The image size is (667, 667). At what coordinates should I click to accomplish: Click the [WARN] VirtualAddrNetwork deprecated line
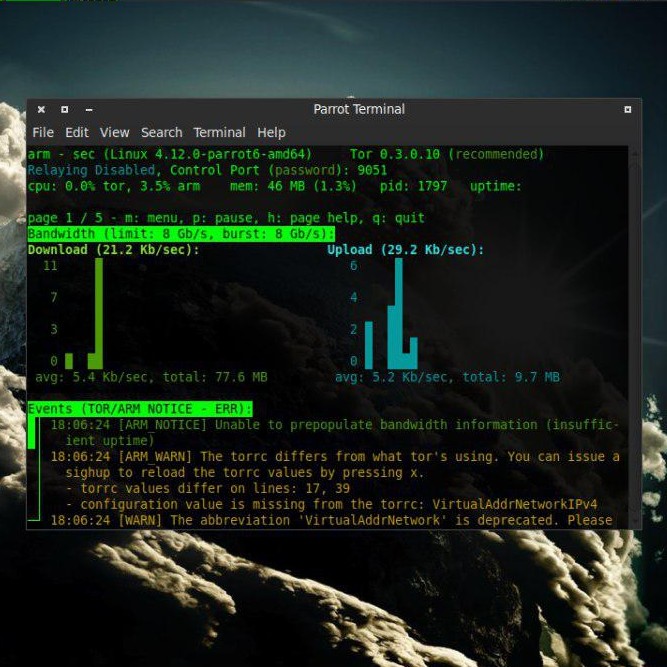pos(331,520)
